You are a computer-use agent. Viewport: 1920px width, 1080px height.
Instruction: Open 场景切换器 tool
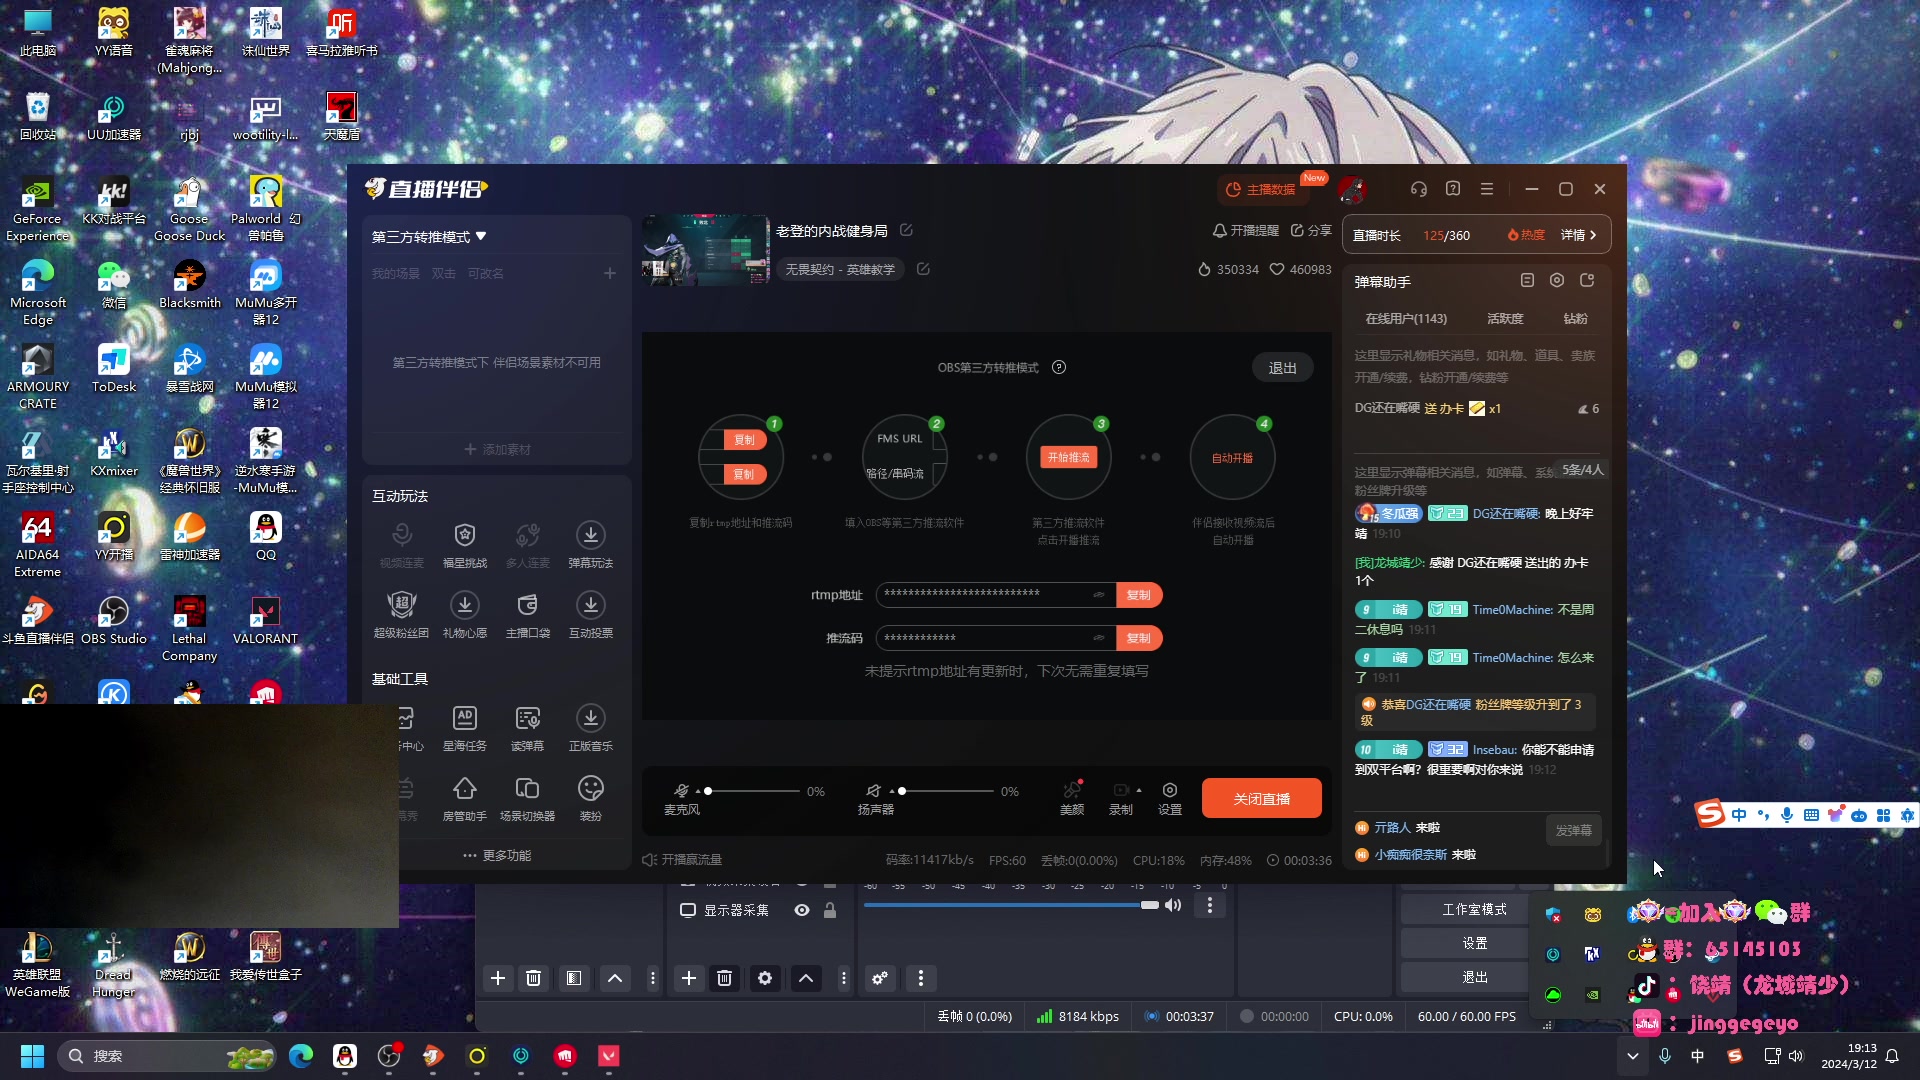(528, 798)
